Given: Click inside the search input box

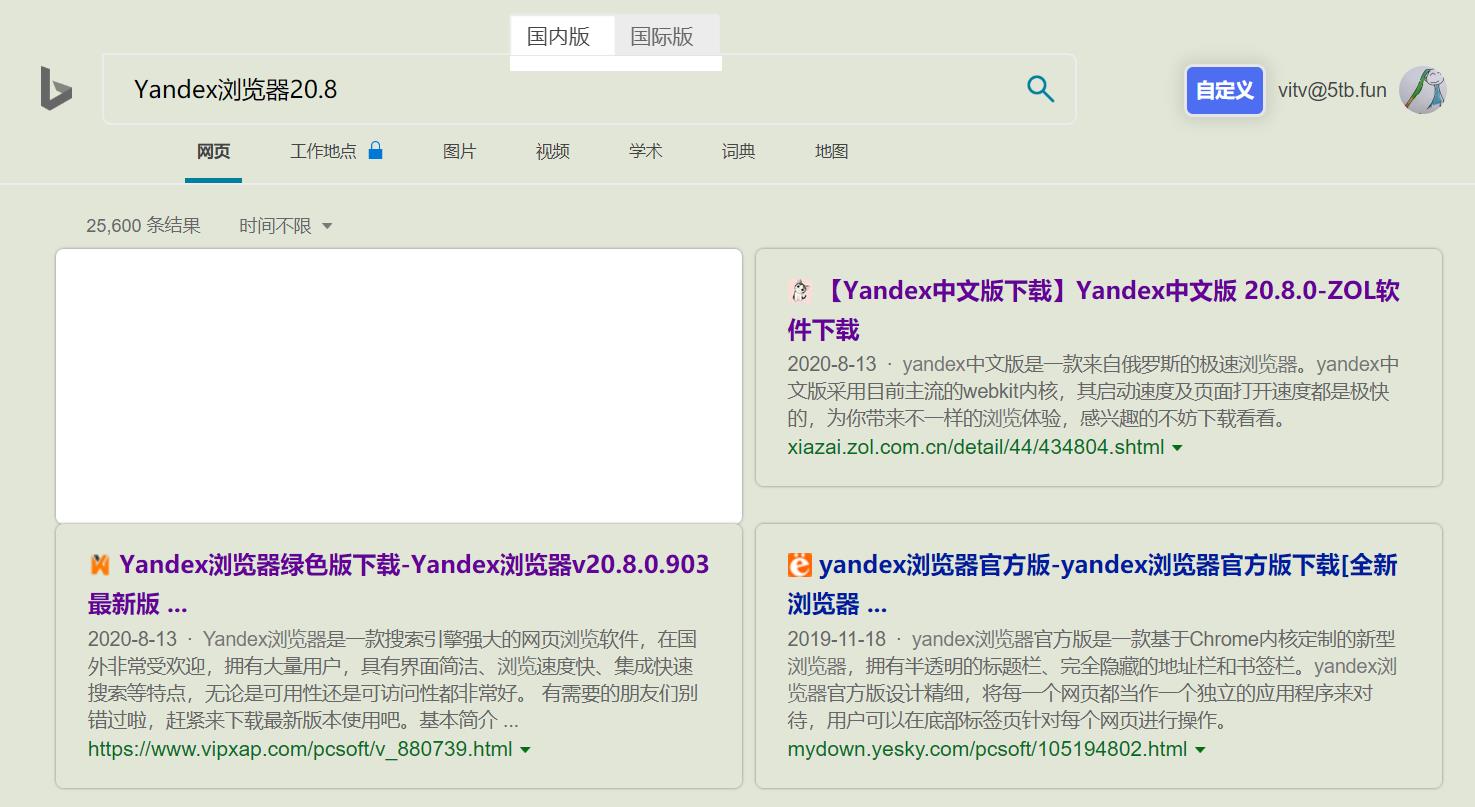Looking at the screenshot, I should click(450, 89).
